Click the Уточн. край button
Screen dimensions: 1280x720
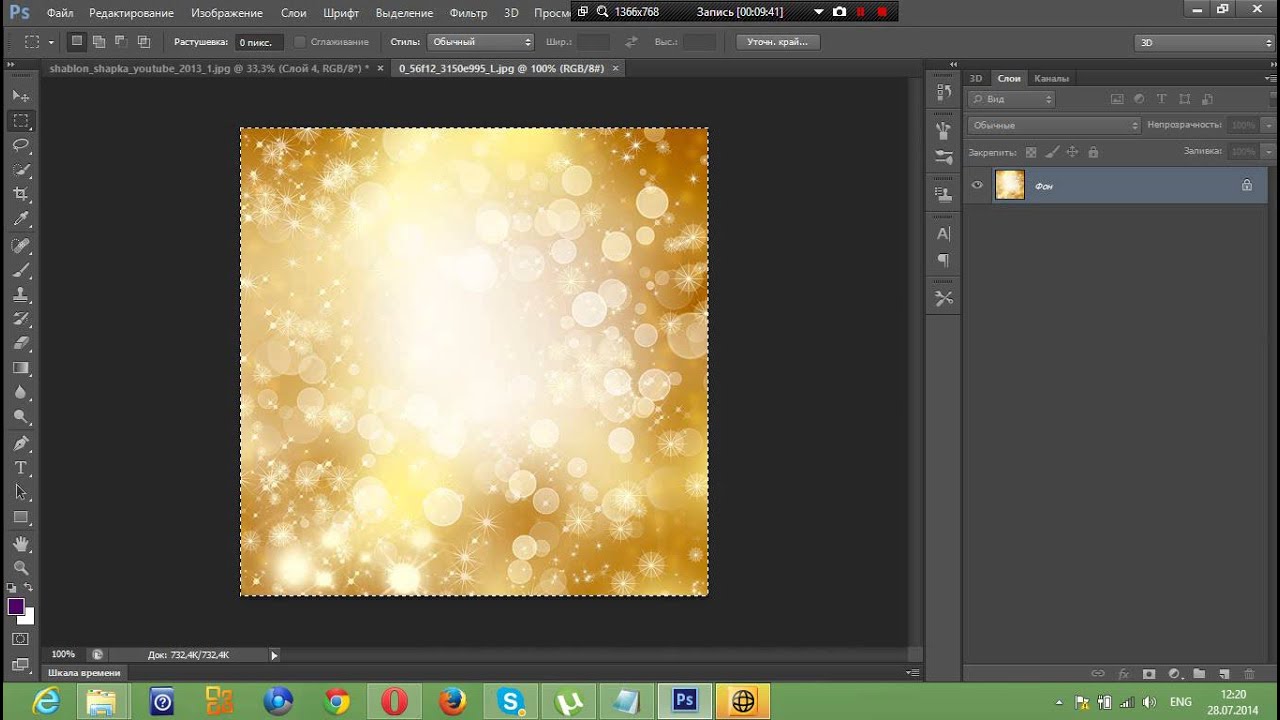pyautogui.click(x=778, y=42)
